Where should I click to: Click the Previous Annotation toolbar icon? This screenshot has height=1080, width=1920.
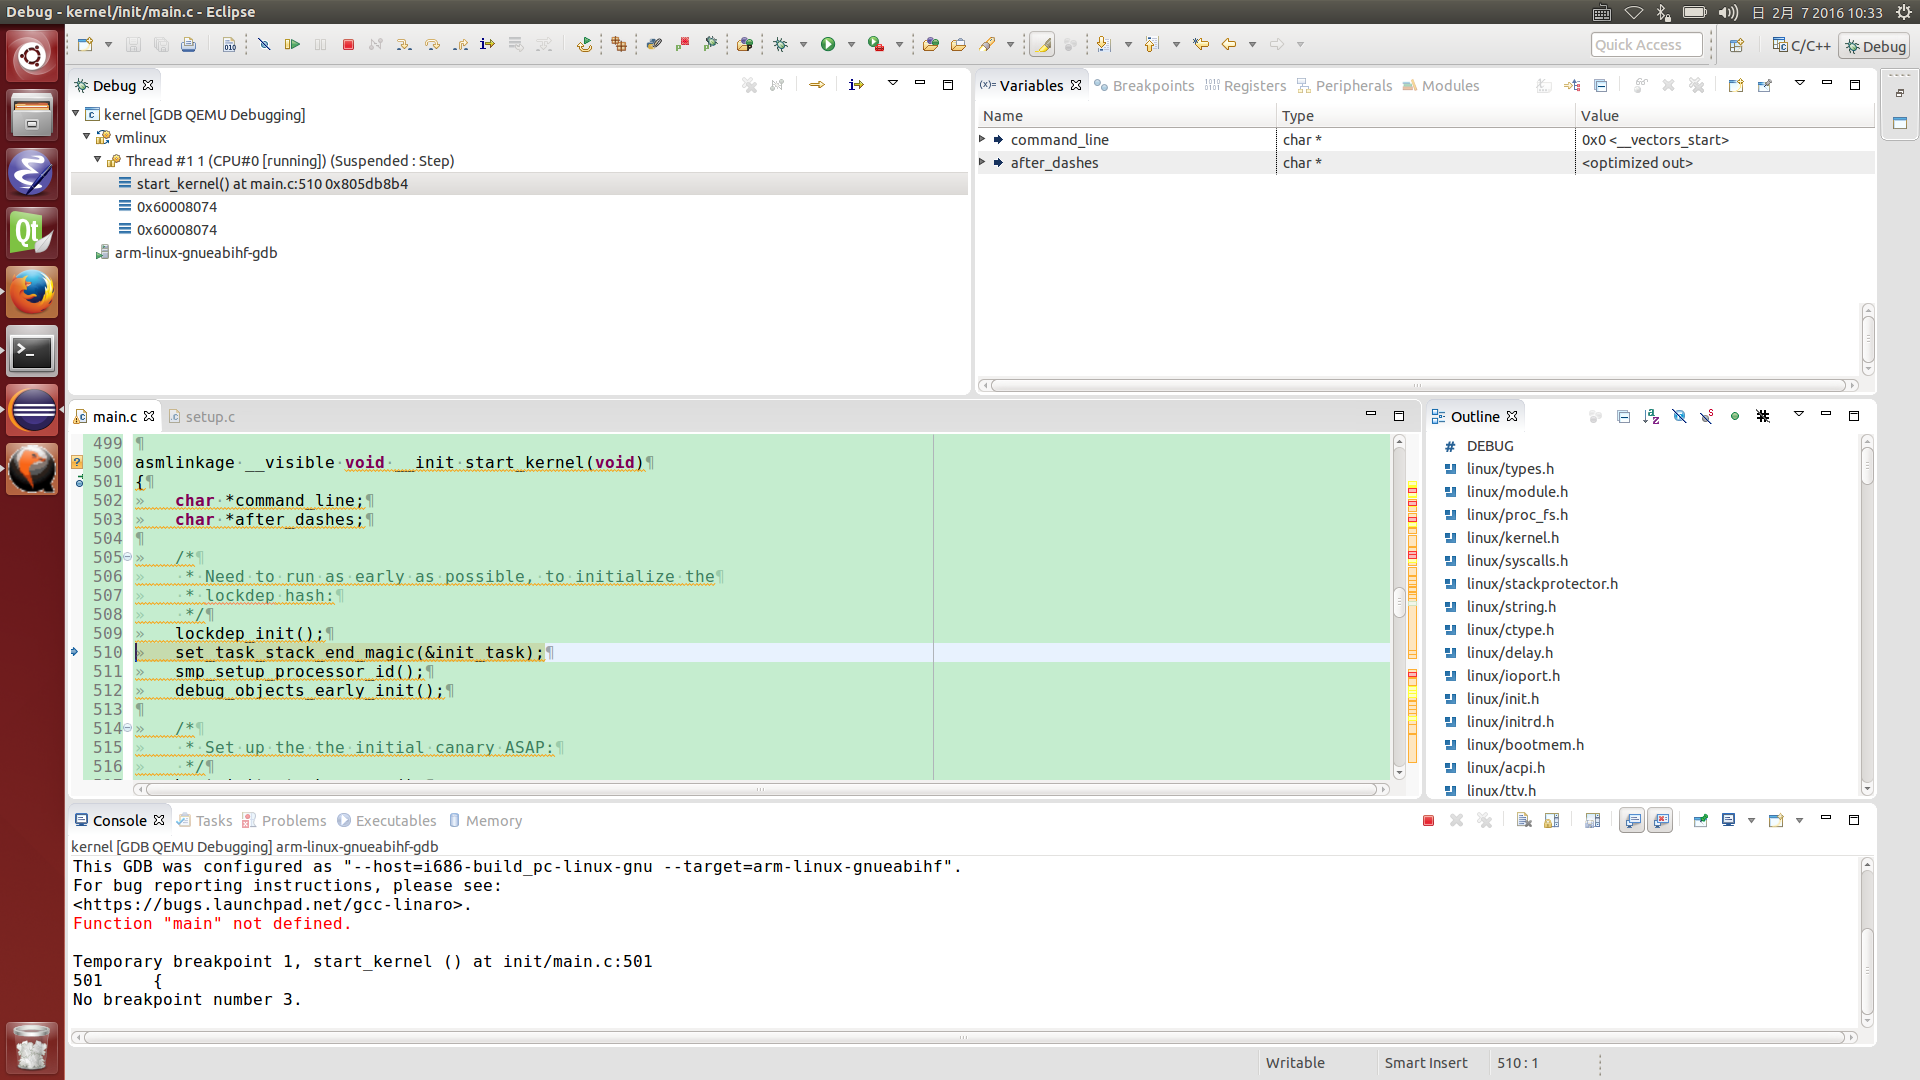[x=1152, y=44]
